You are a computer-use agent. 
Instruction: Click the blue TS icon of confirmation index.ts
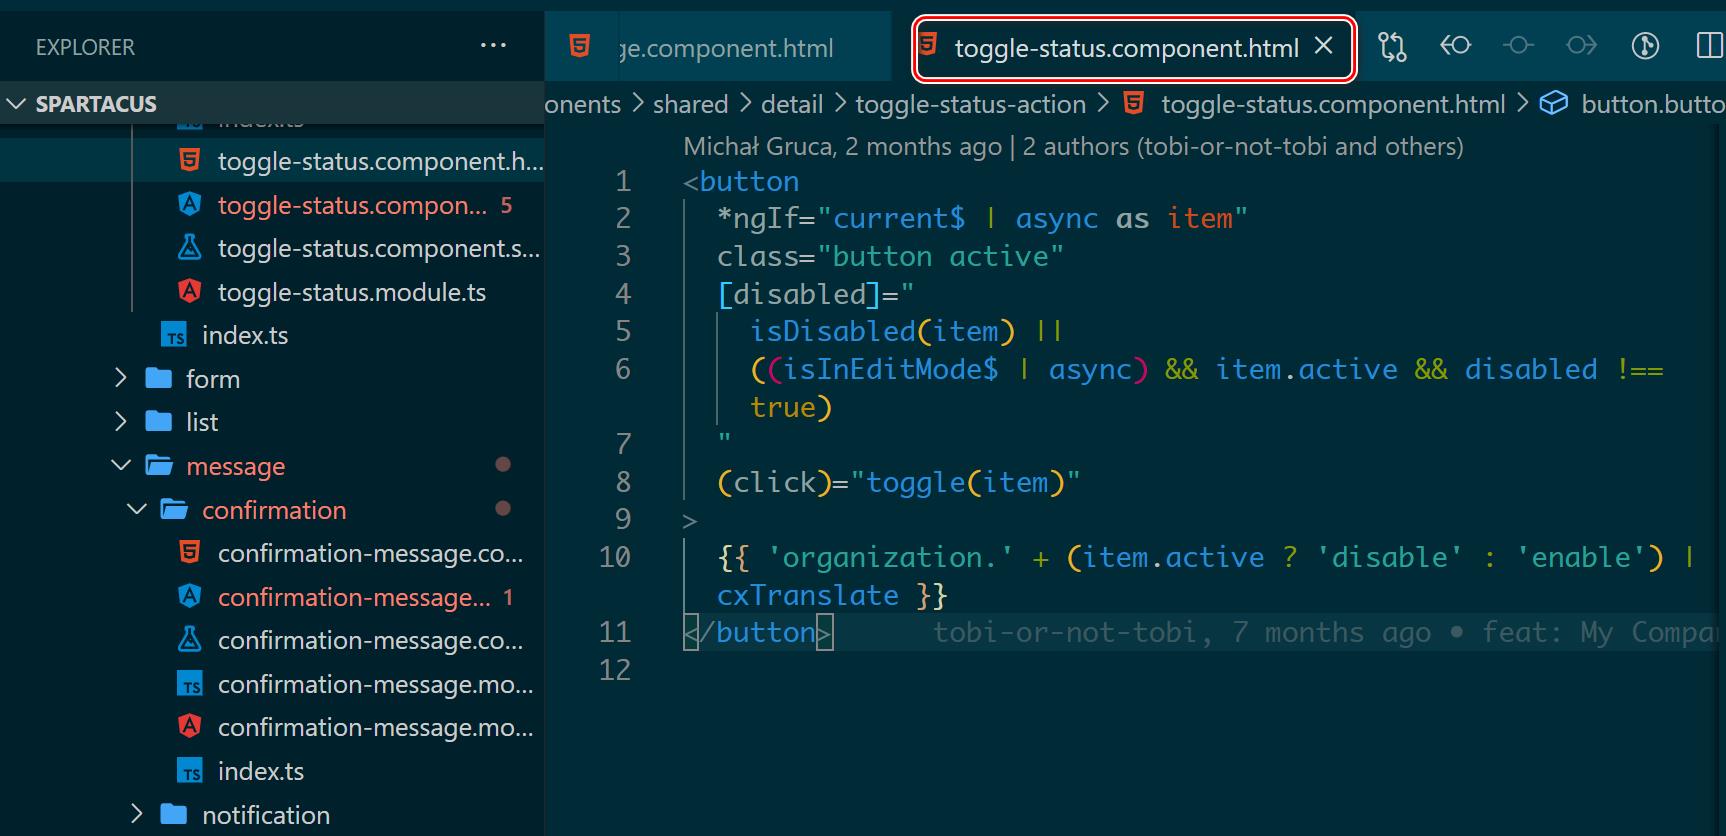pos(189,771)
